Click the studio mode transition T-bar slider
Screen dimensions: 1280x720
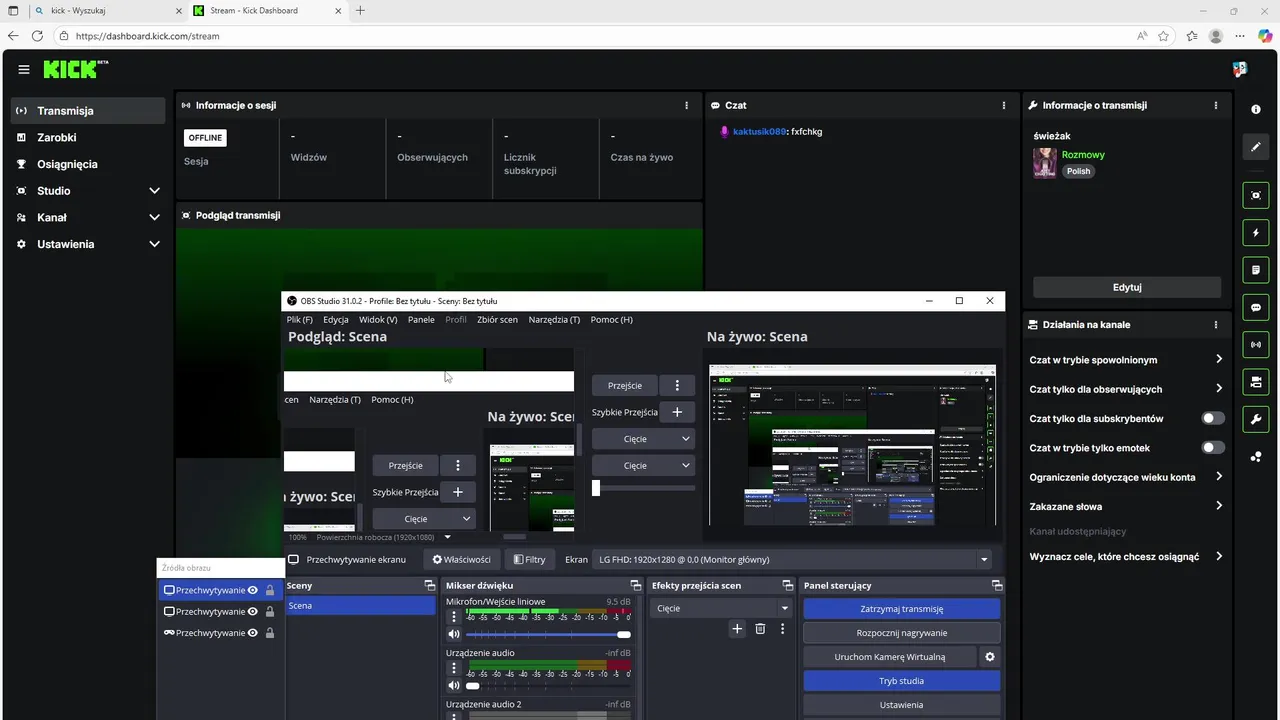643,488
